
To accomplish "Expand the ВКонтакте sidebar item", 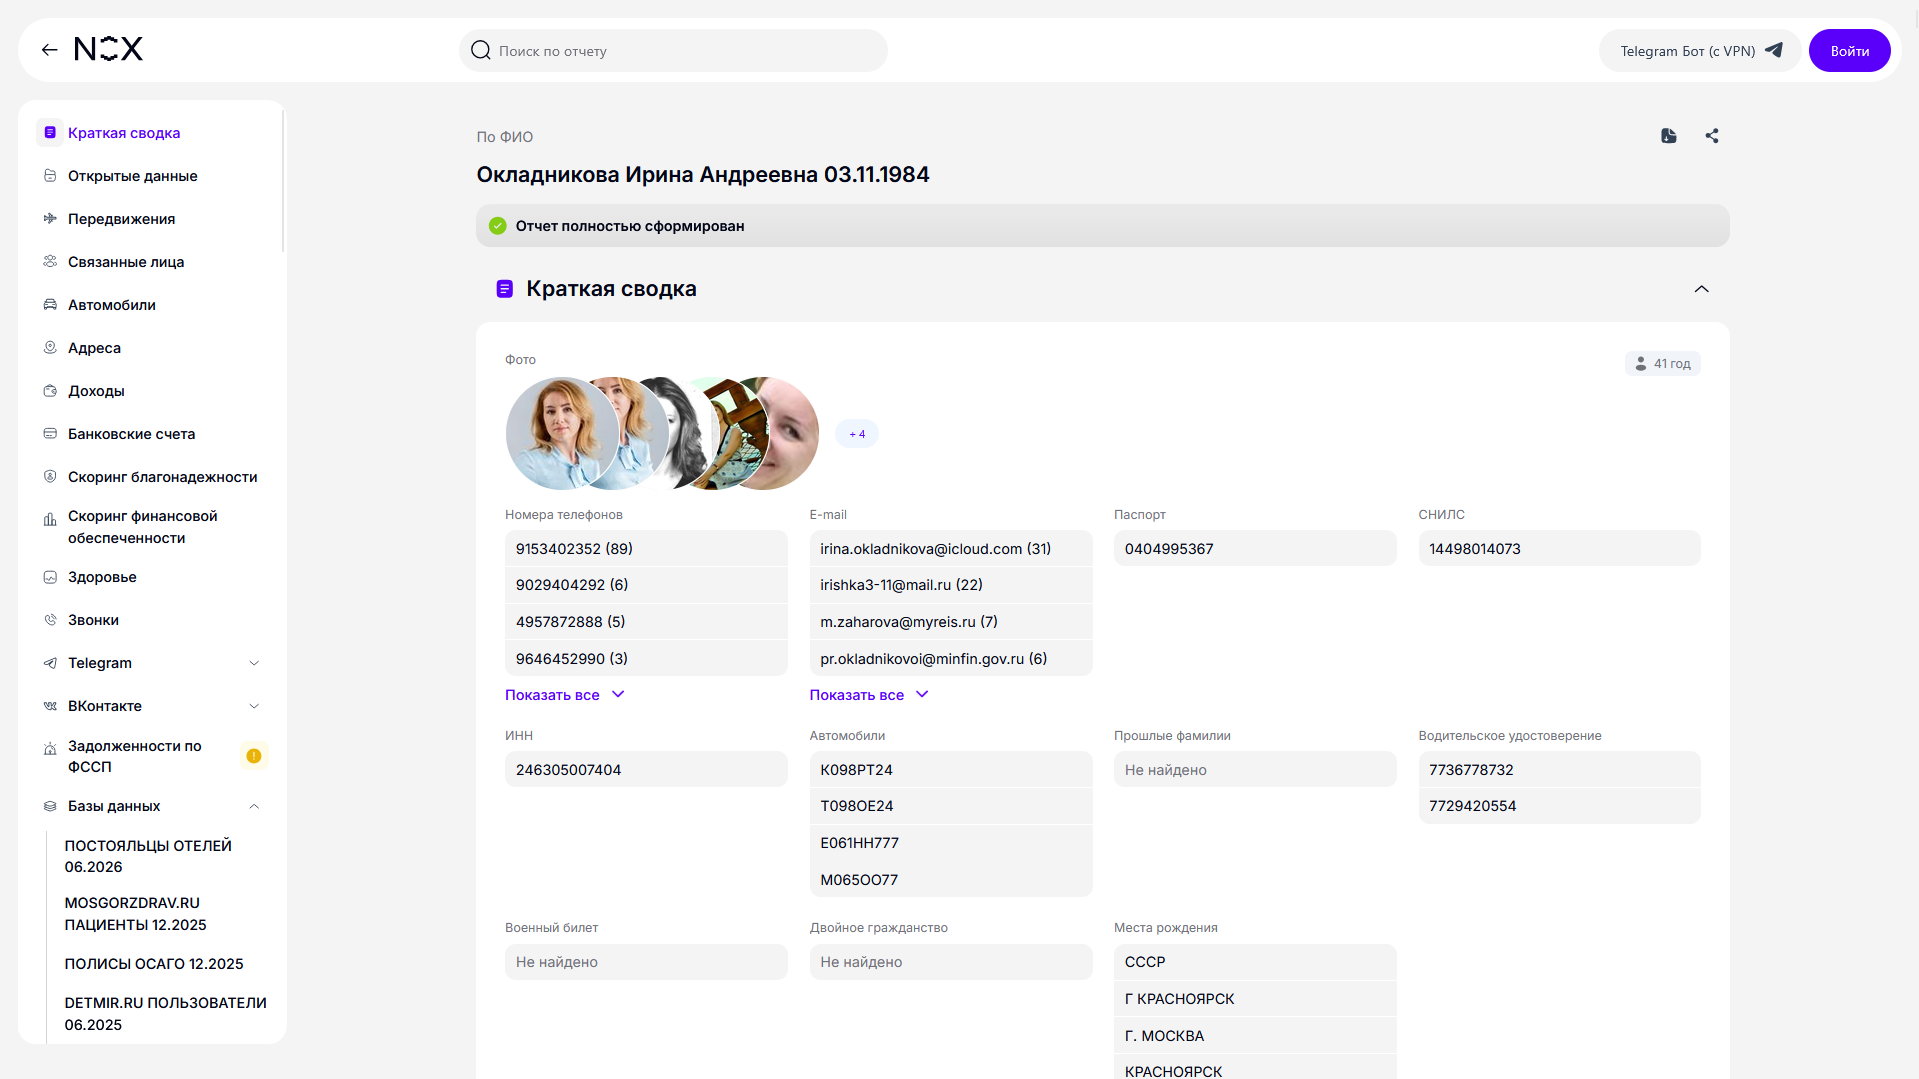I will pyautogui.click(x=254, y=706).
